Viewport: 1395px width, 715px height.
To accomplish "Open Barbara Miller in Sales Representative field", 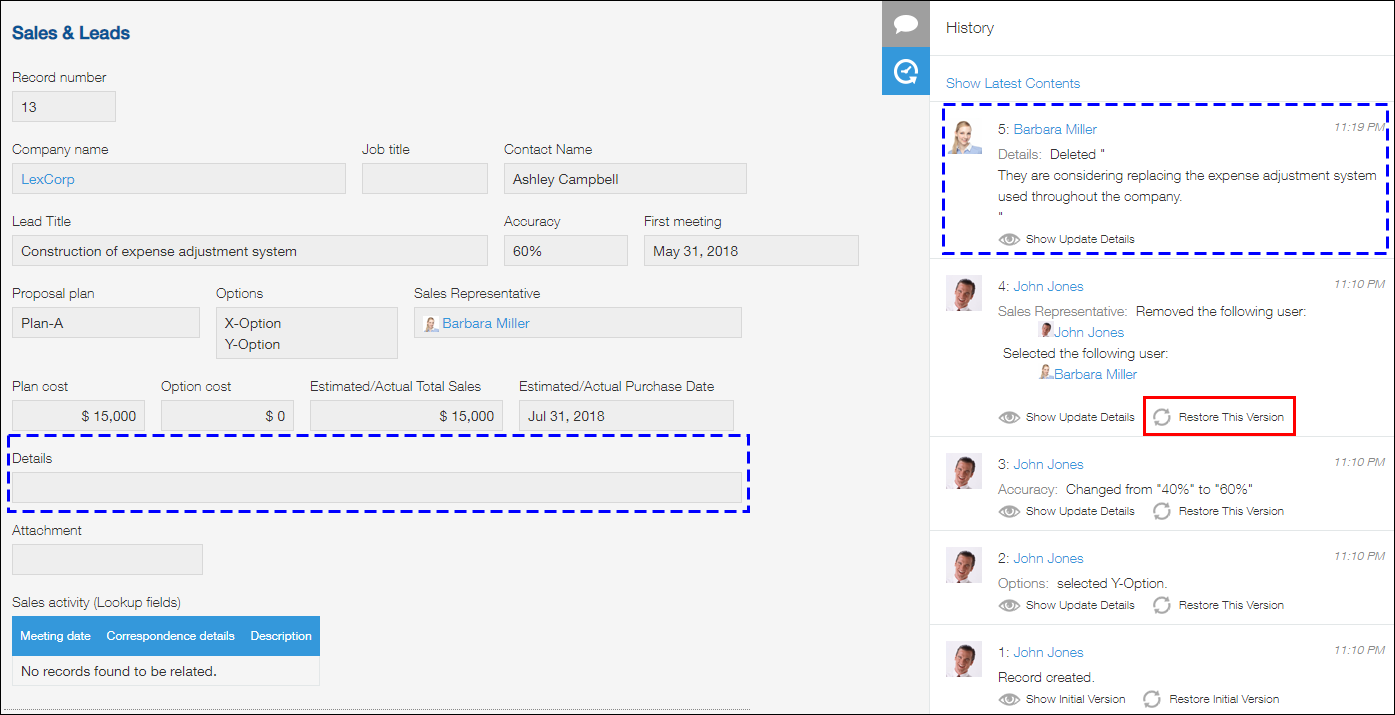I will point(485,323).
